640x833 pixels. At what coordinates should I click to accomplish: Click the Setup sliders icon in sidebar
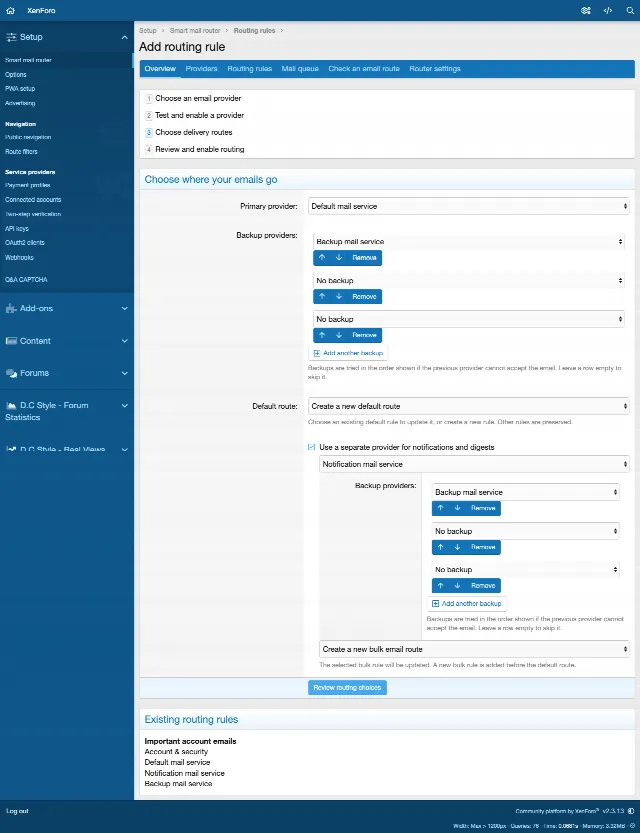click(11, 37)
